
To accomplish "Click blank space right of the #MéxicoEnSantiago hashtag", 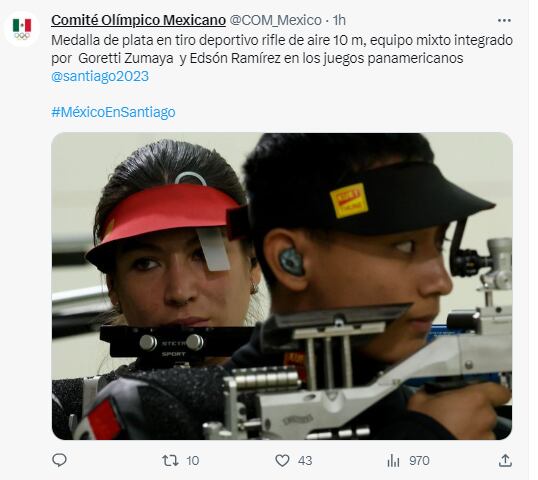I will (x=343, y=112).
